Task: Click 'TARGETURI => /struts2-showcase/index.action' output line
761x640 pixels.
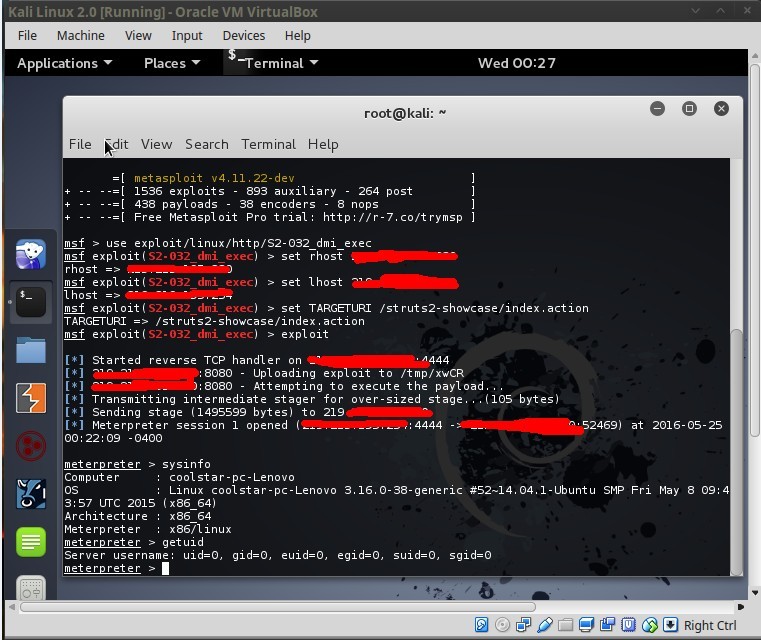Action: [214, 321]
